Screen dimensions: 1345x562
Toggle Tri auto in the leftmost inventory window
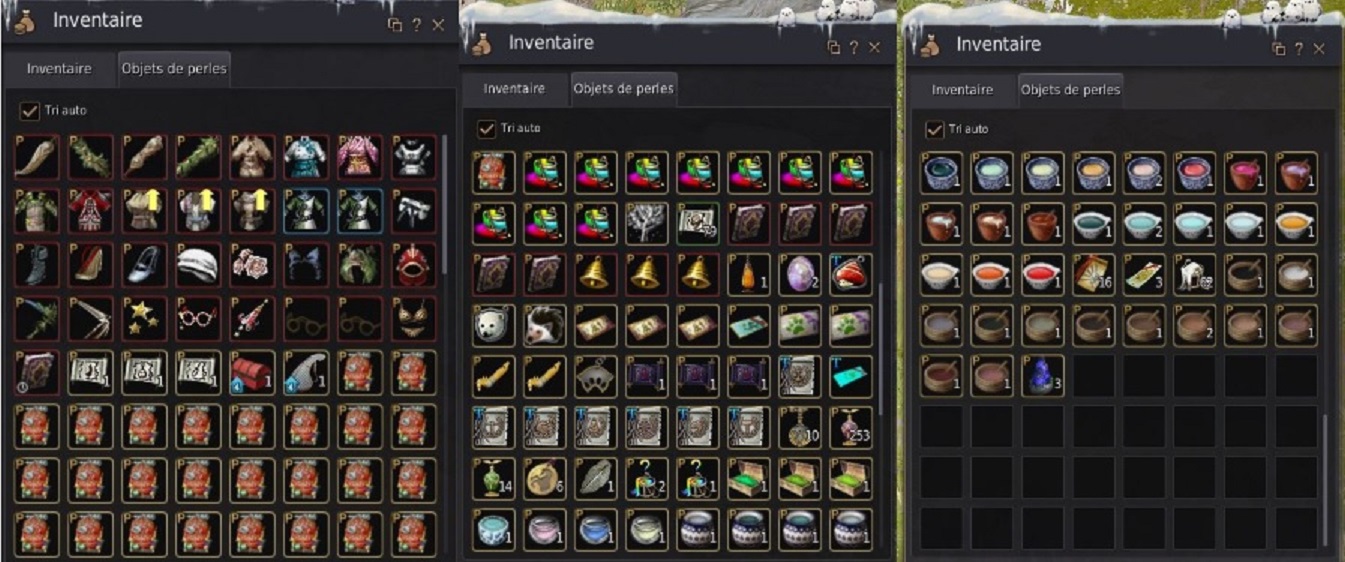point(29,110)
